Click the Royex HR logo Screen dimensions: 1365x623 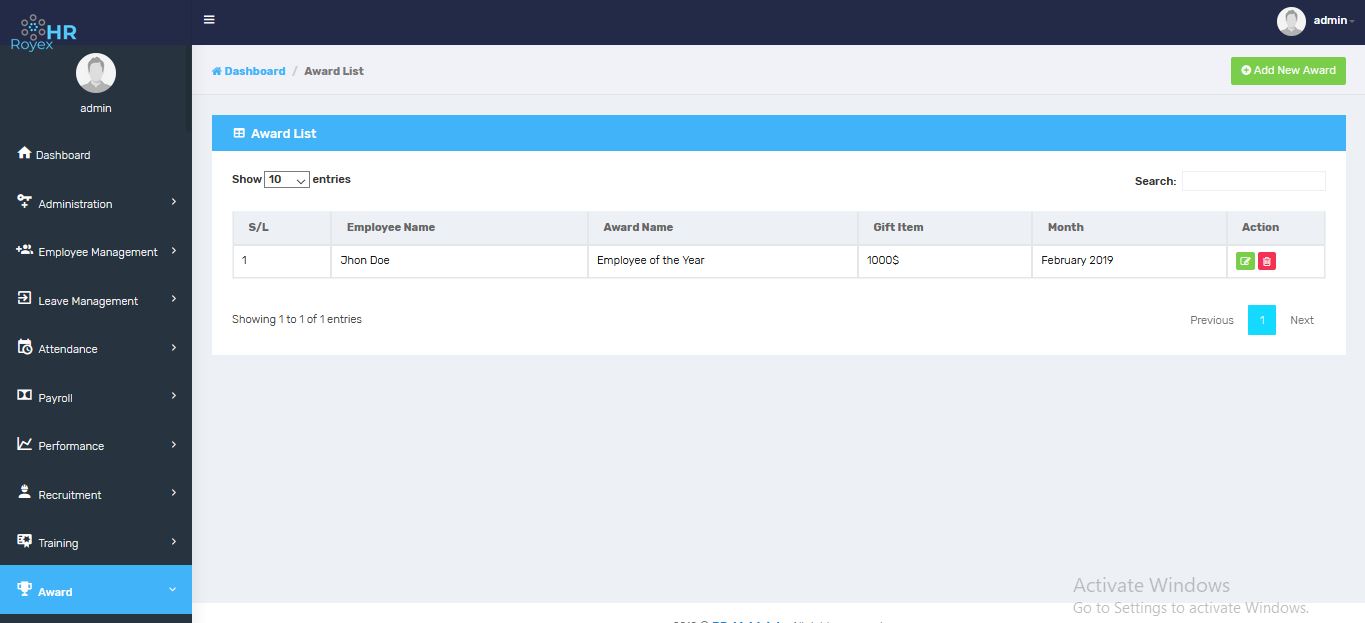coord(44,32)
